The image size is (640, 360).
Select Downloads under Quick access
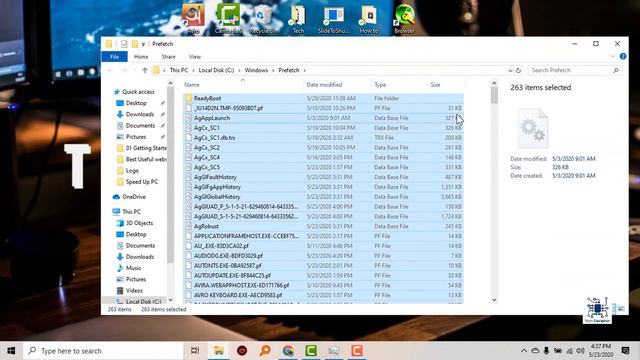click(x=140, y=114)
